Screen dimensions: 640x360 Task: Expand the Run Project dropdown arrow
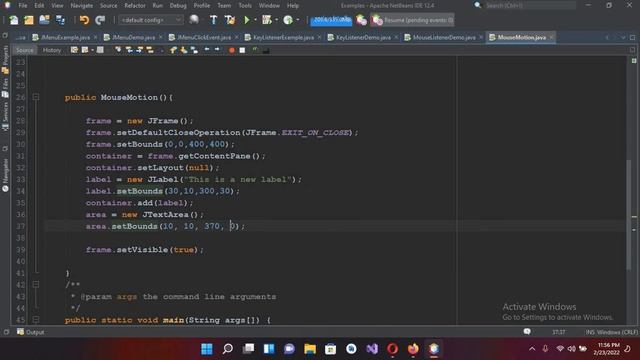255,20
